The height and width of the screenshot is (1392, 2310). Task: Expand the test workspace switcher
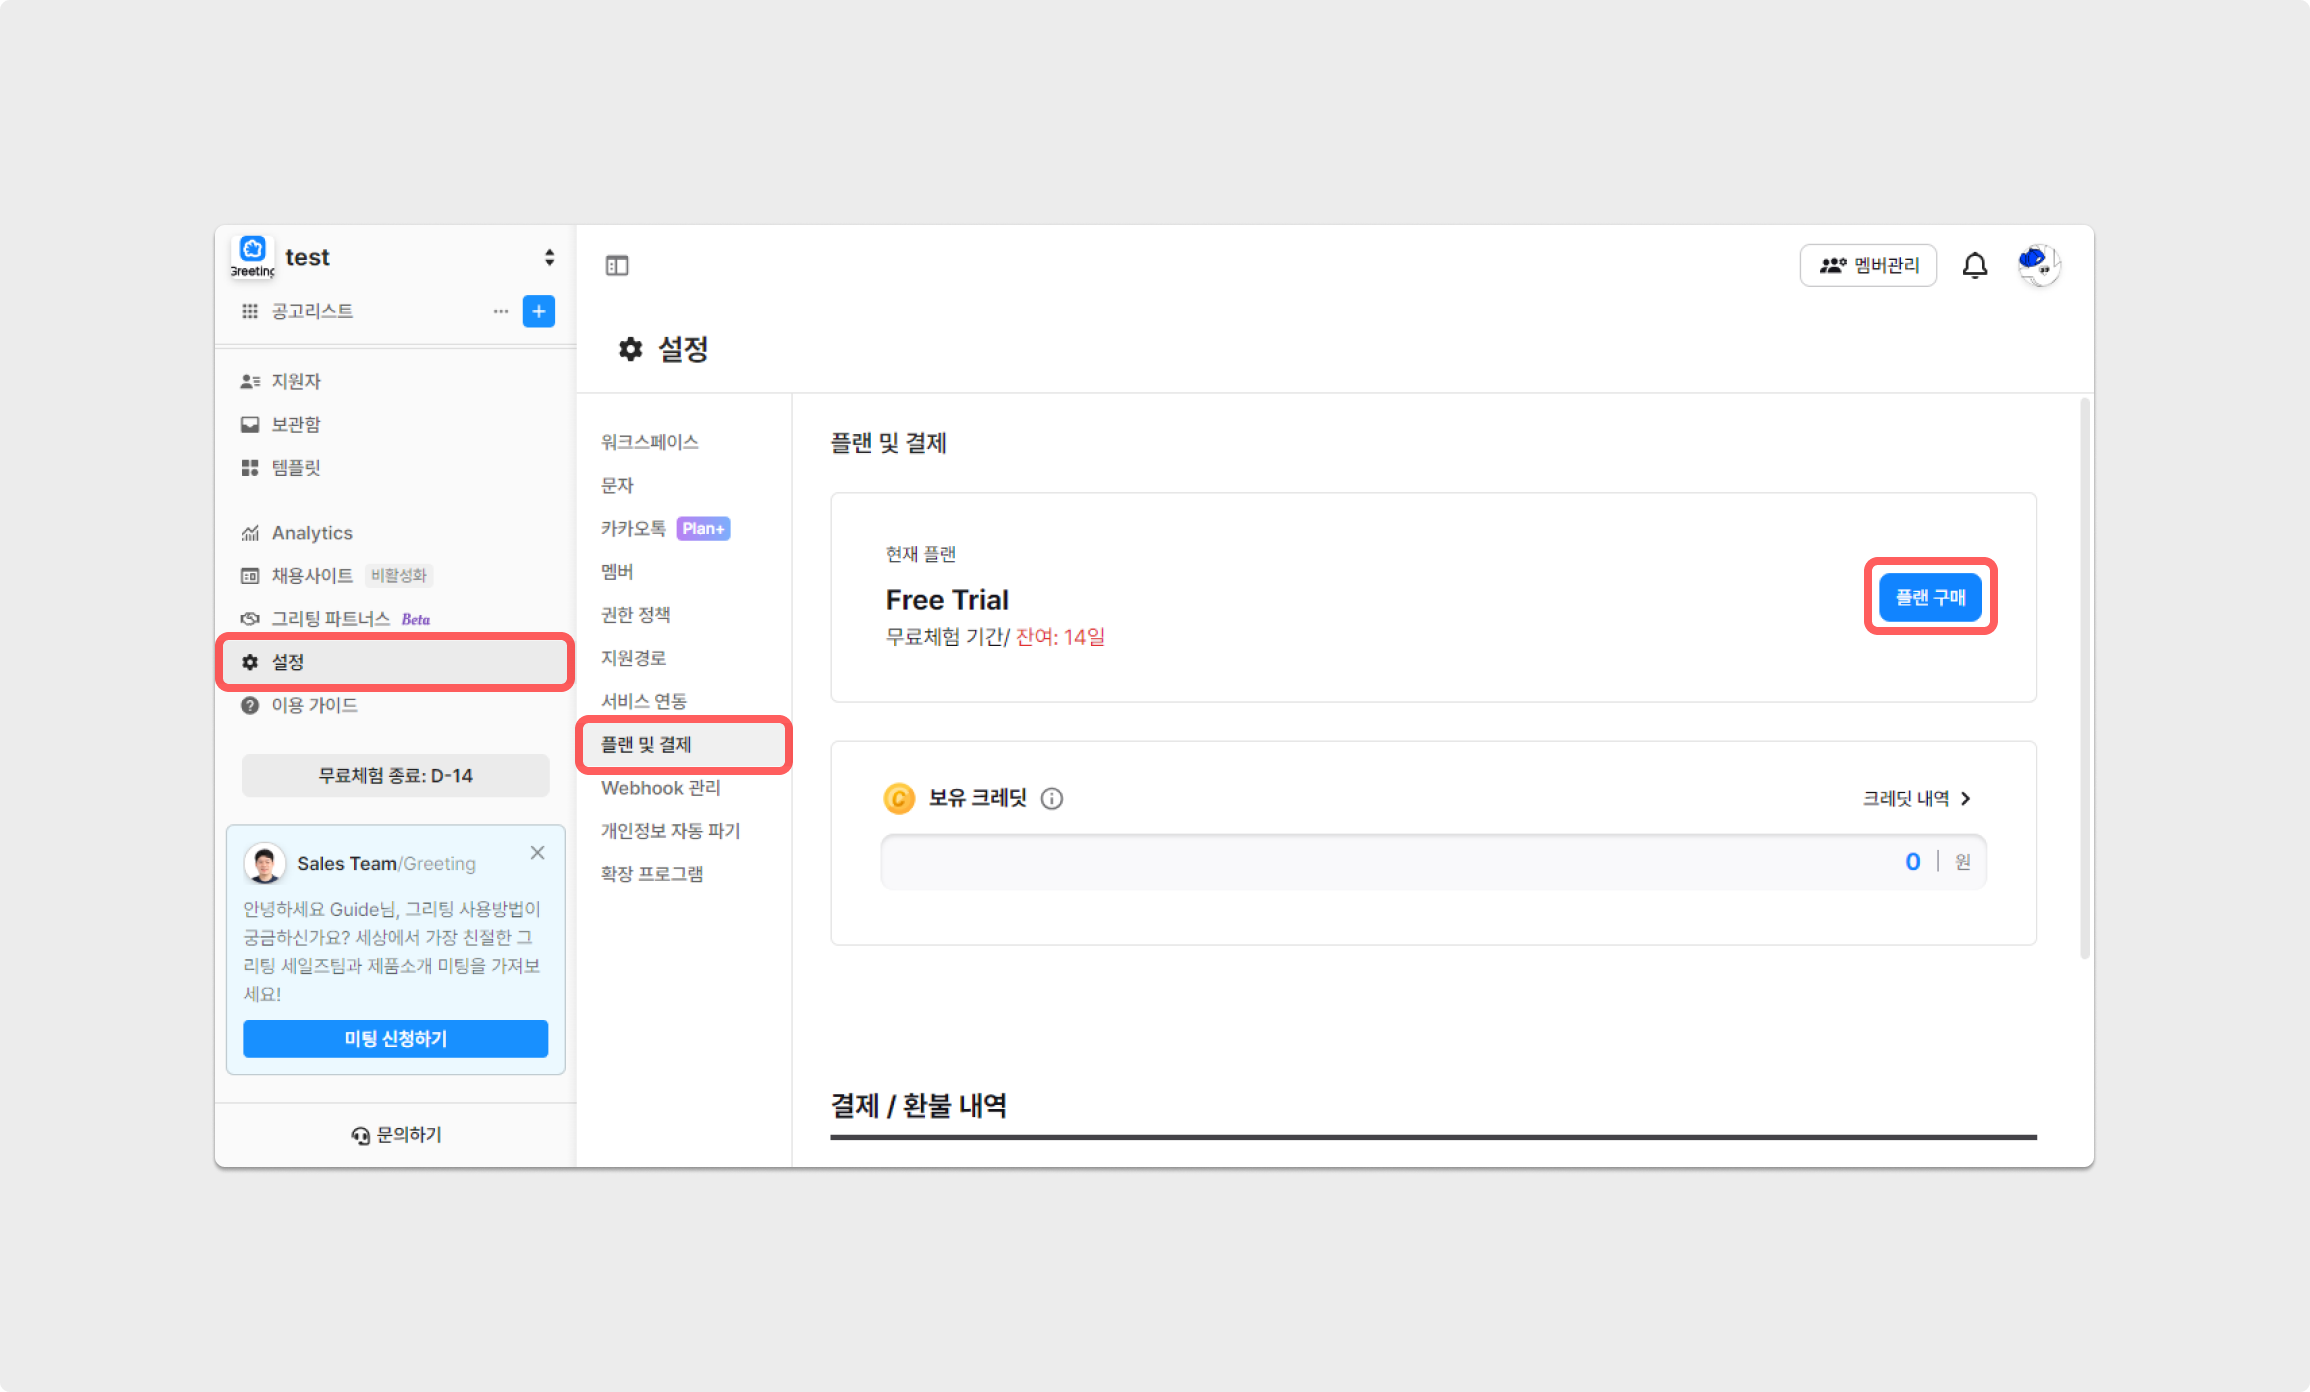(549, 258)
